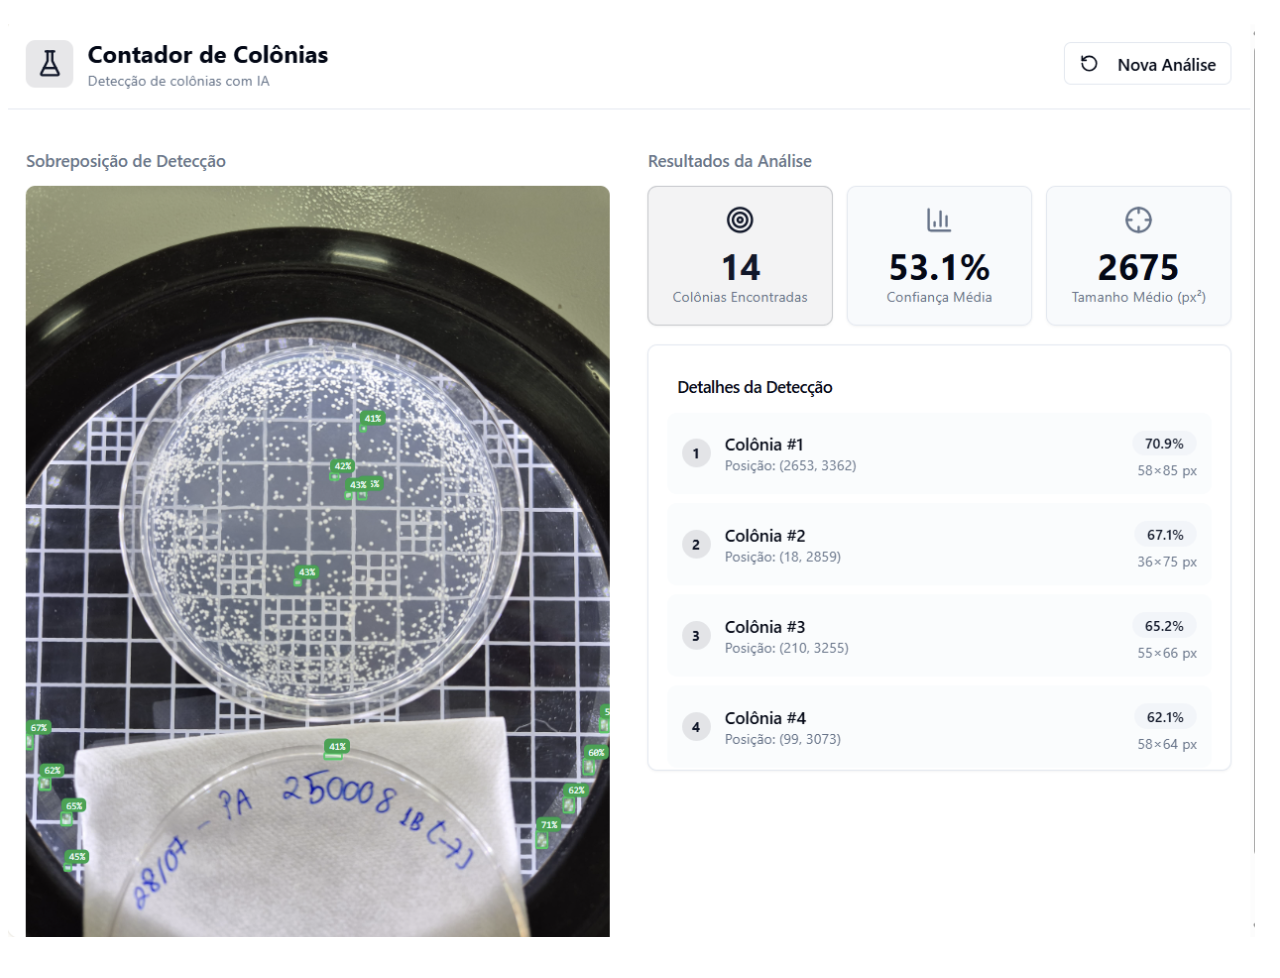The height and width of the screenshot is (978, 1280).
Task: Select number badge 4 beside Colônia #4
Action: click(x=696, y=727)
